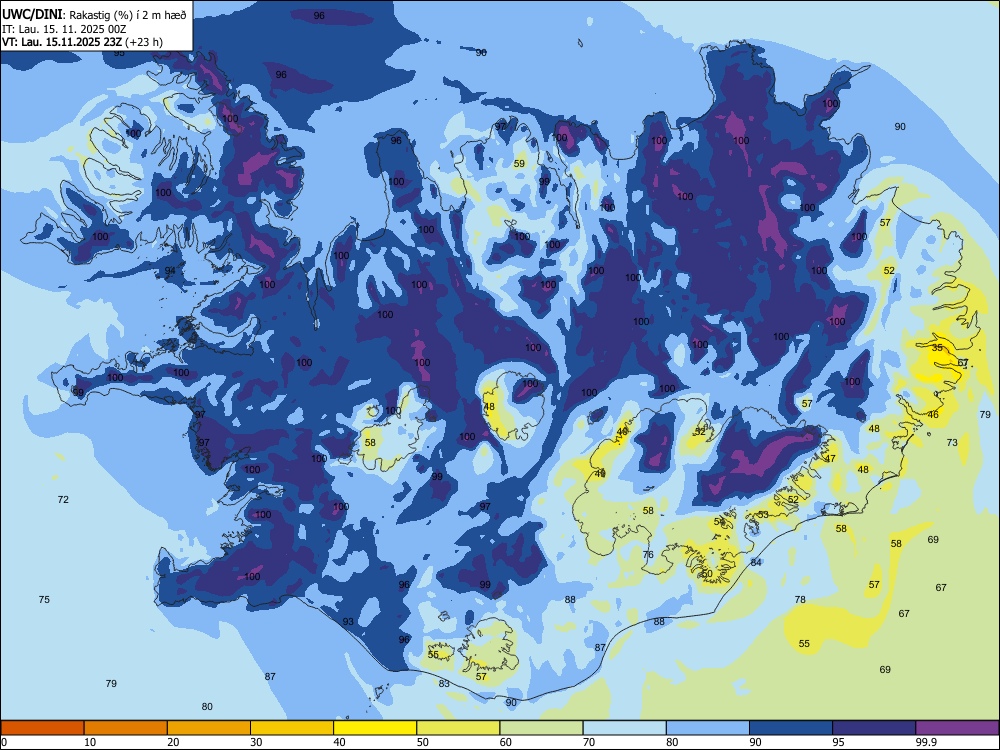Click the map value label '75'

coord(44,599)
